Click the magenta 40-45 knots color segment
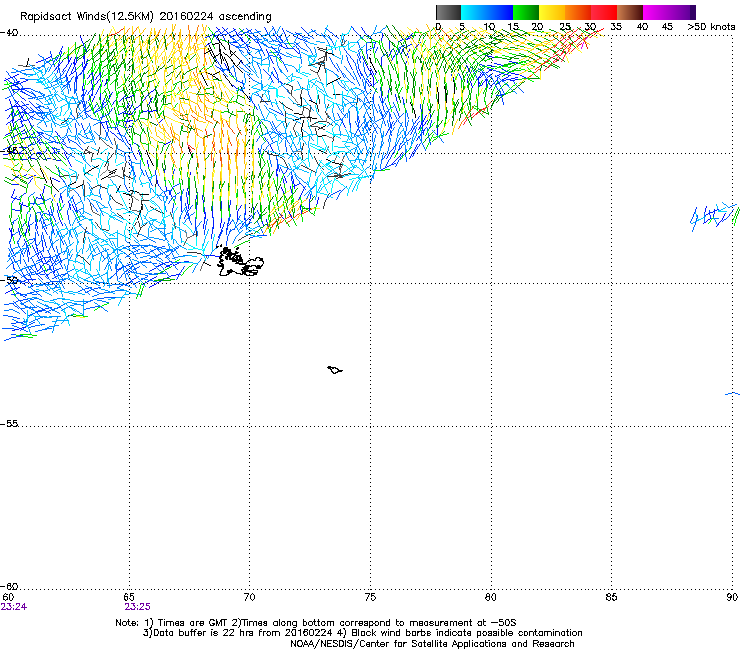Image resolution: width=740 pixels, height=650 pixels. (656, 12)
